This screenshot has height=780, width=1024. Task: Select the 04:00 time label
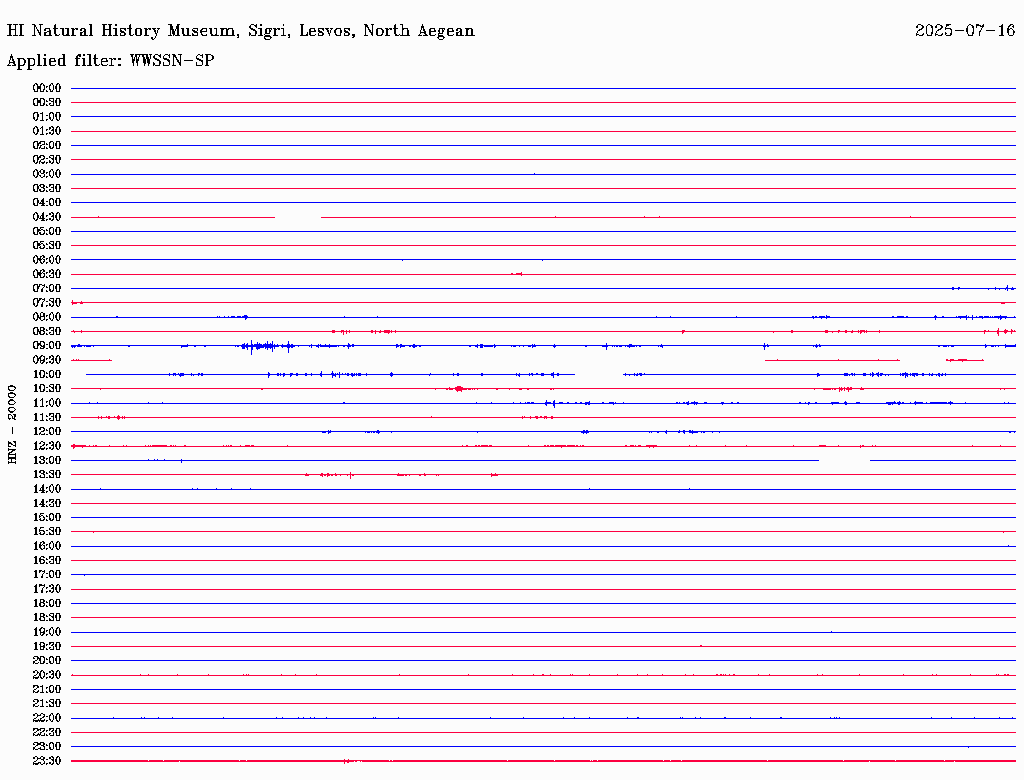47,203
